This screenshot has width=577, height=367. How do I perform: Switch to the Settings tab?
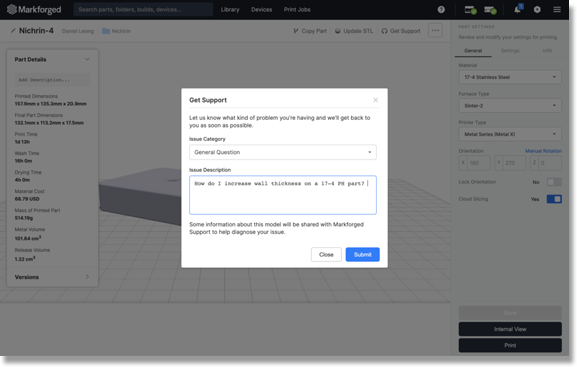[510, 51]
